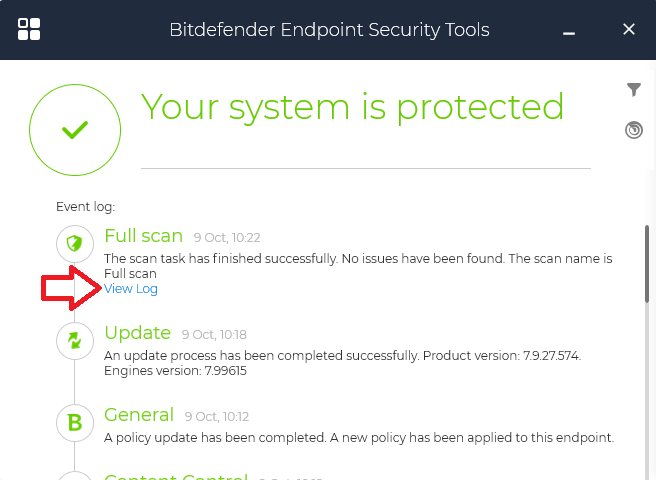Click the radar scan icon below the filter
This screenshot has width=656, height=480.
[x=633, y=129]
